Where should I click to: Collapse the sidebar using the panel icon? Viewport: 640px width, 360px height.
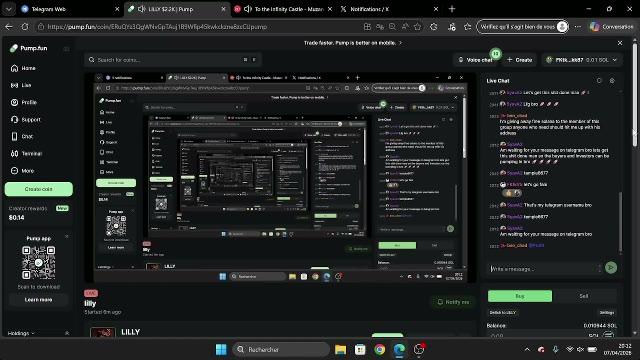(x=67, y=49)
